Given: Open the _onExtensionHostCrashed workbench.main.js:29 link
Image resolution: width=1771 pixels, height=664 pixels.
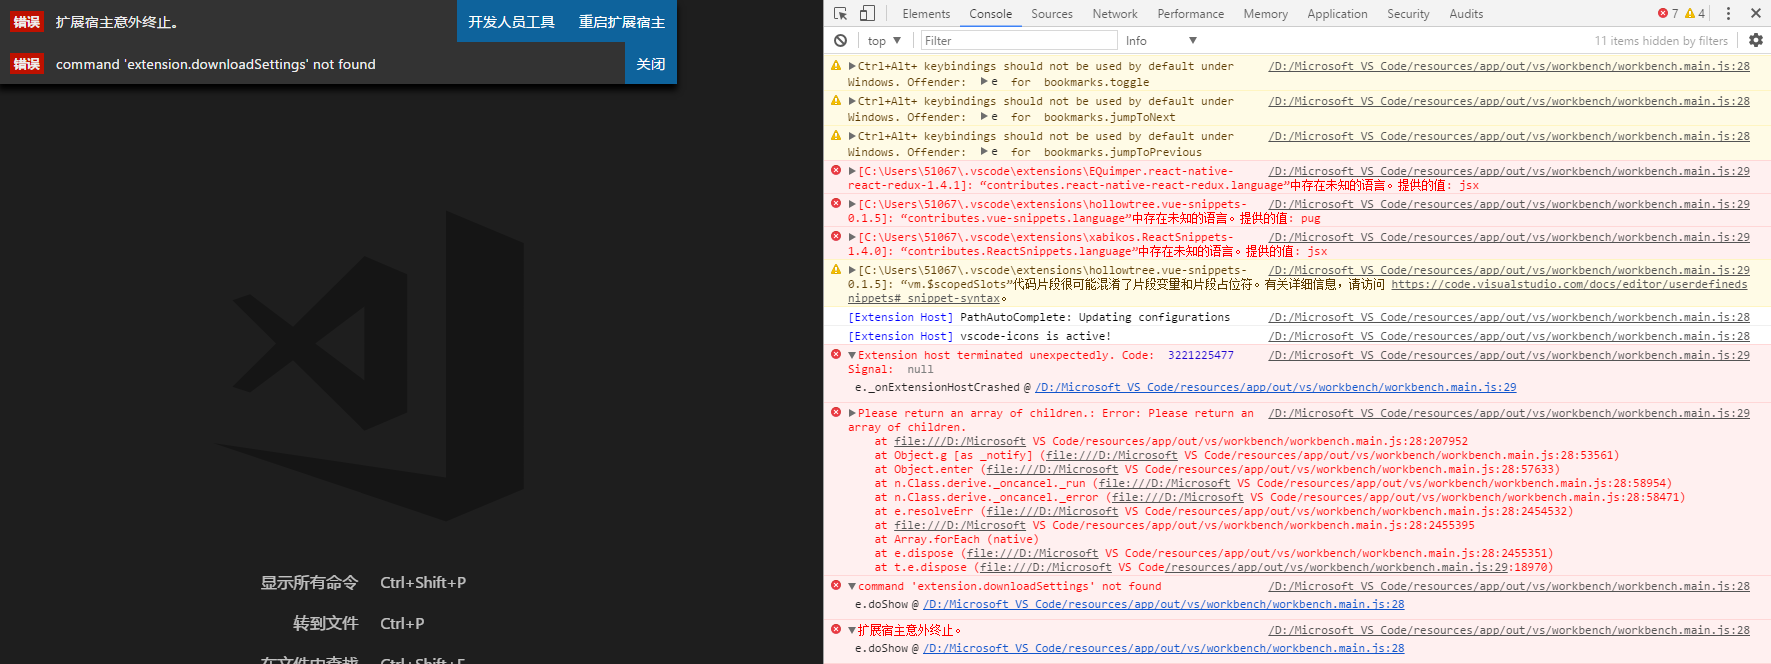Looking at the screenshot, I should [x=1275, y=387].
